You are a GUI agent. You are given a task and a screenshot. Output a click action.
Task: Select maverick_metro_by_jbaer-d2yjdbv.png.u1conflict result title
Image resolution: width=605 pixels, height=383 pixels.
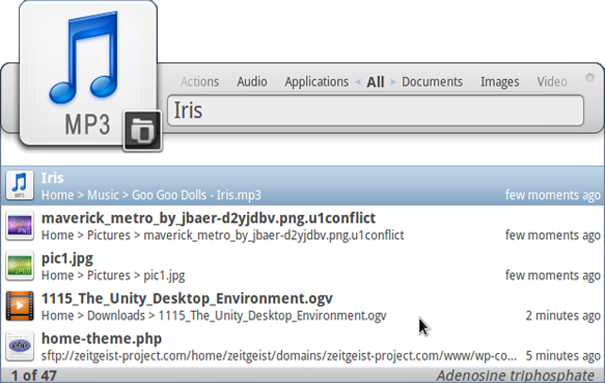pos(208,218)
